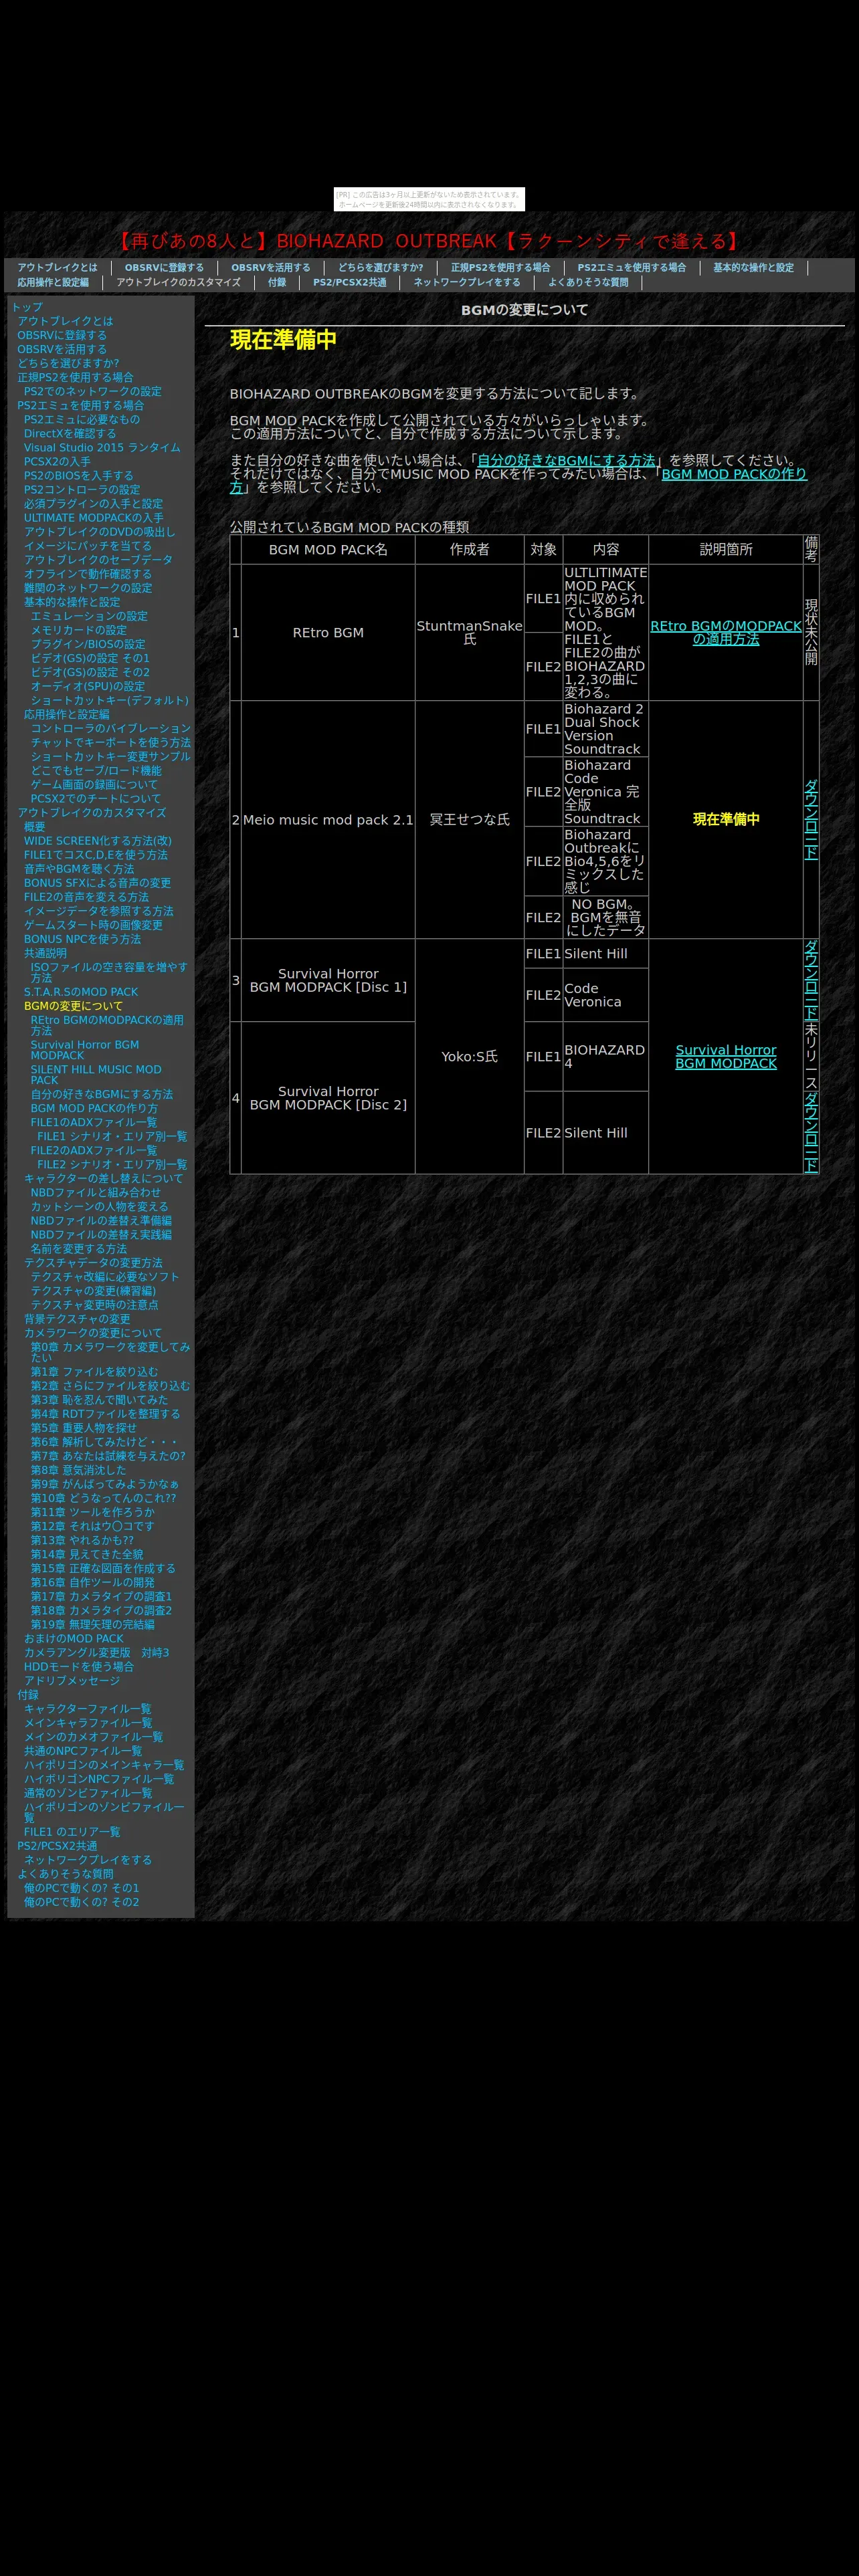Open sidebar link Visual Studio 2015 ランタイム
The width and height of the screenshot is (859, 2576).
point(102,448)
